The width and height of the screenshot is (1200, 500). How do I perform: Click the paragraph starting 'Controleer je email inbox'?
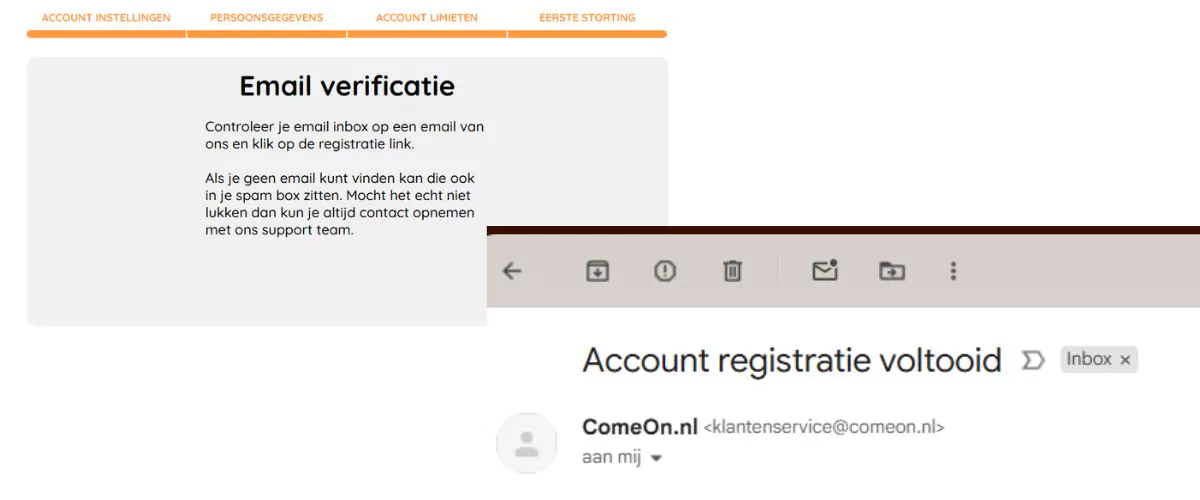[345, 135]
